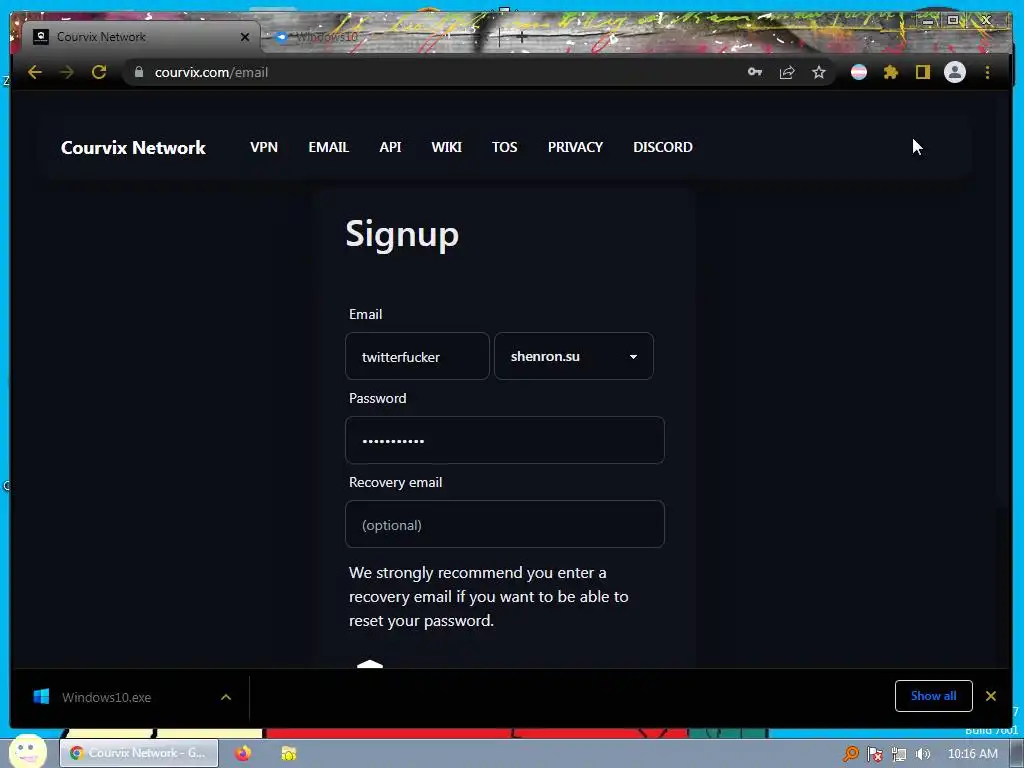Click the magnifier tray icon
The image size is (1024, 768).
click(851, 754)
